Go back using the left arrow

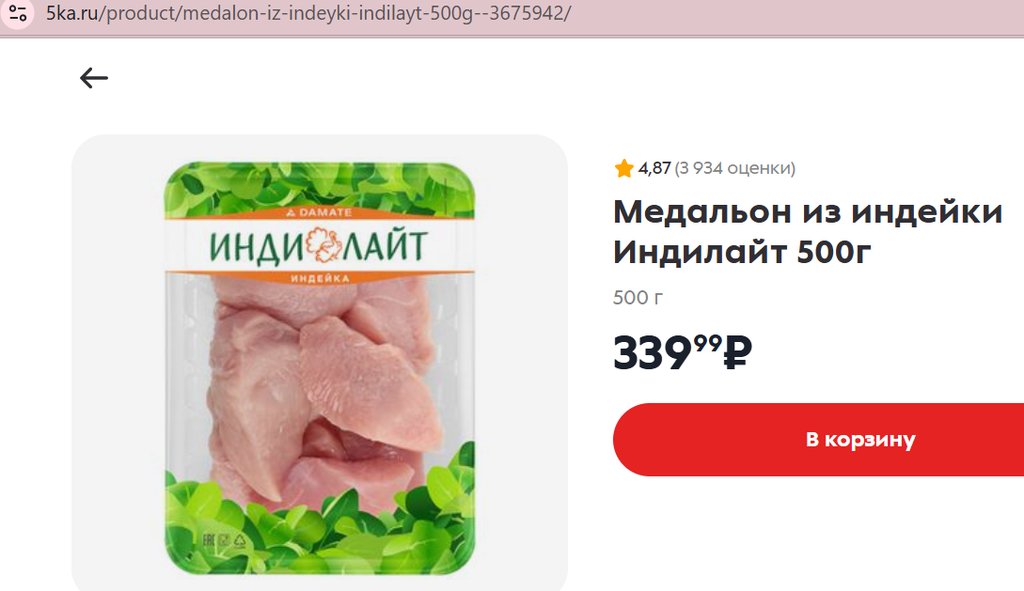(x=93, y=78)
